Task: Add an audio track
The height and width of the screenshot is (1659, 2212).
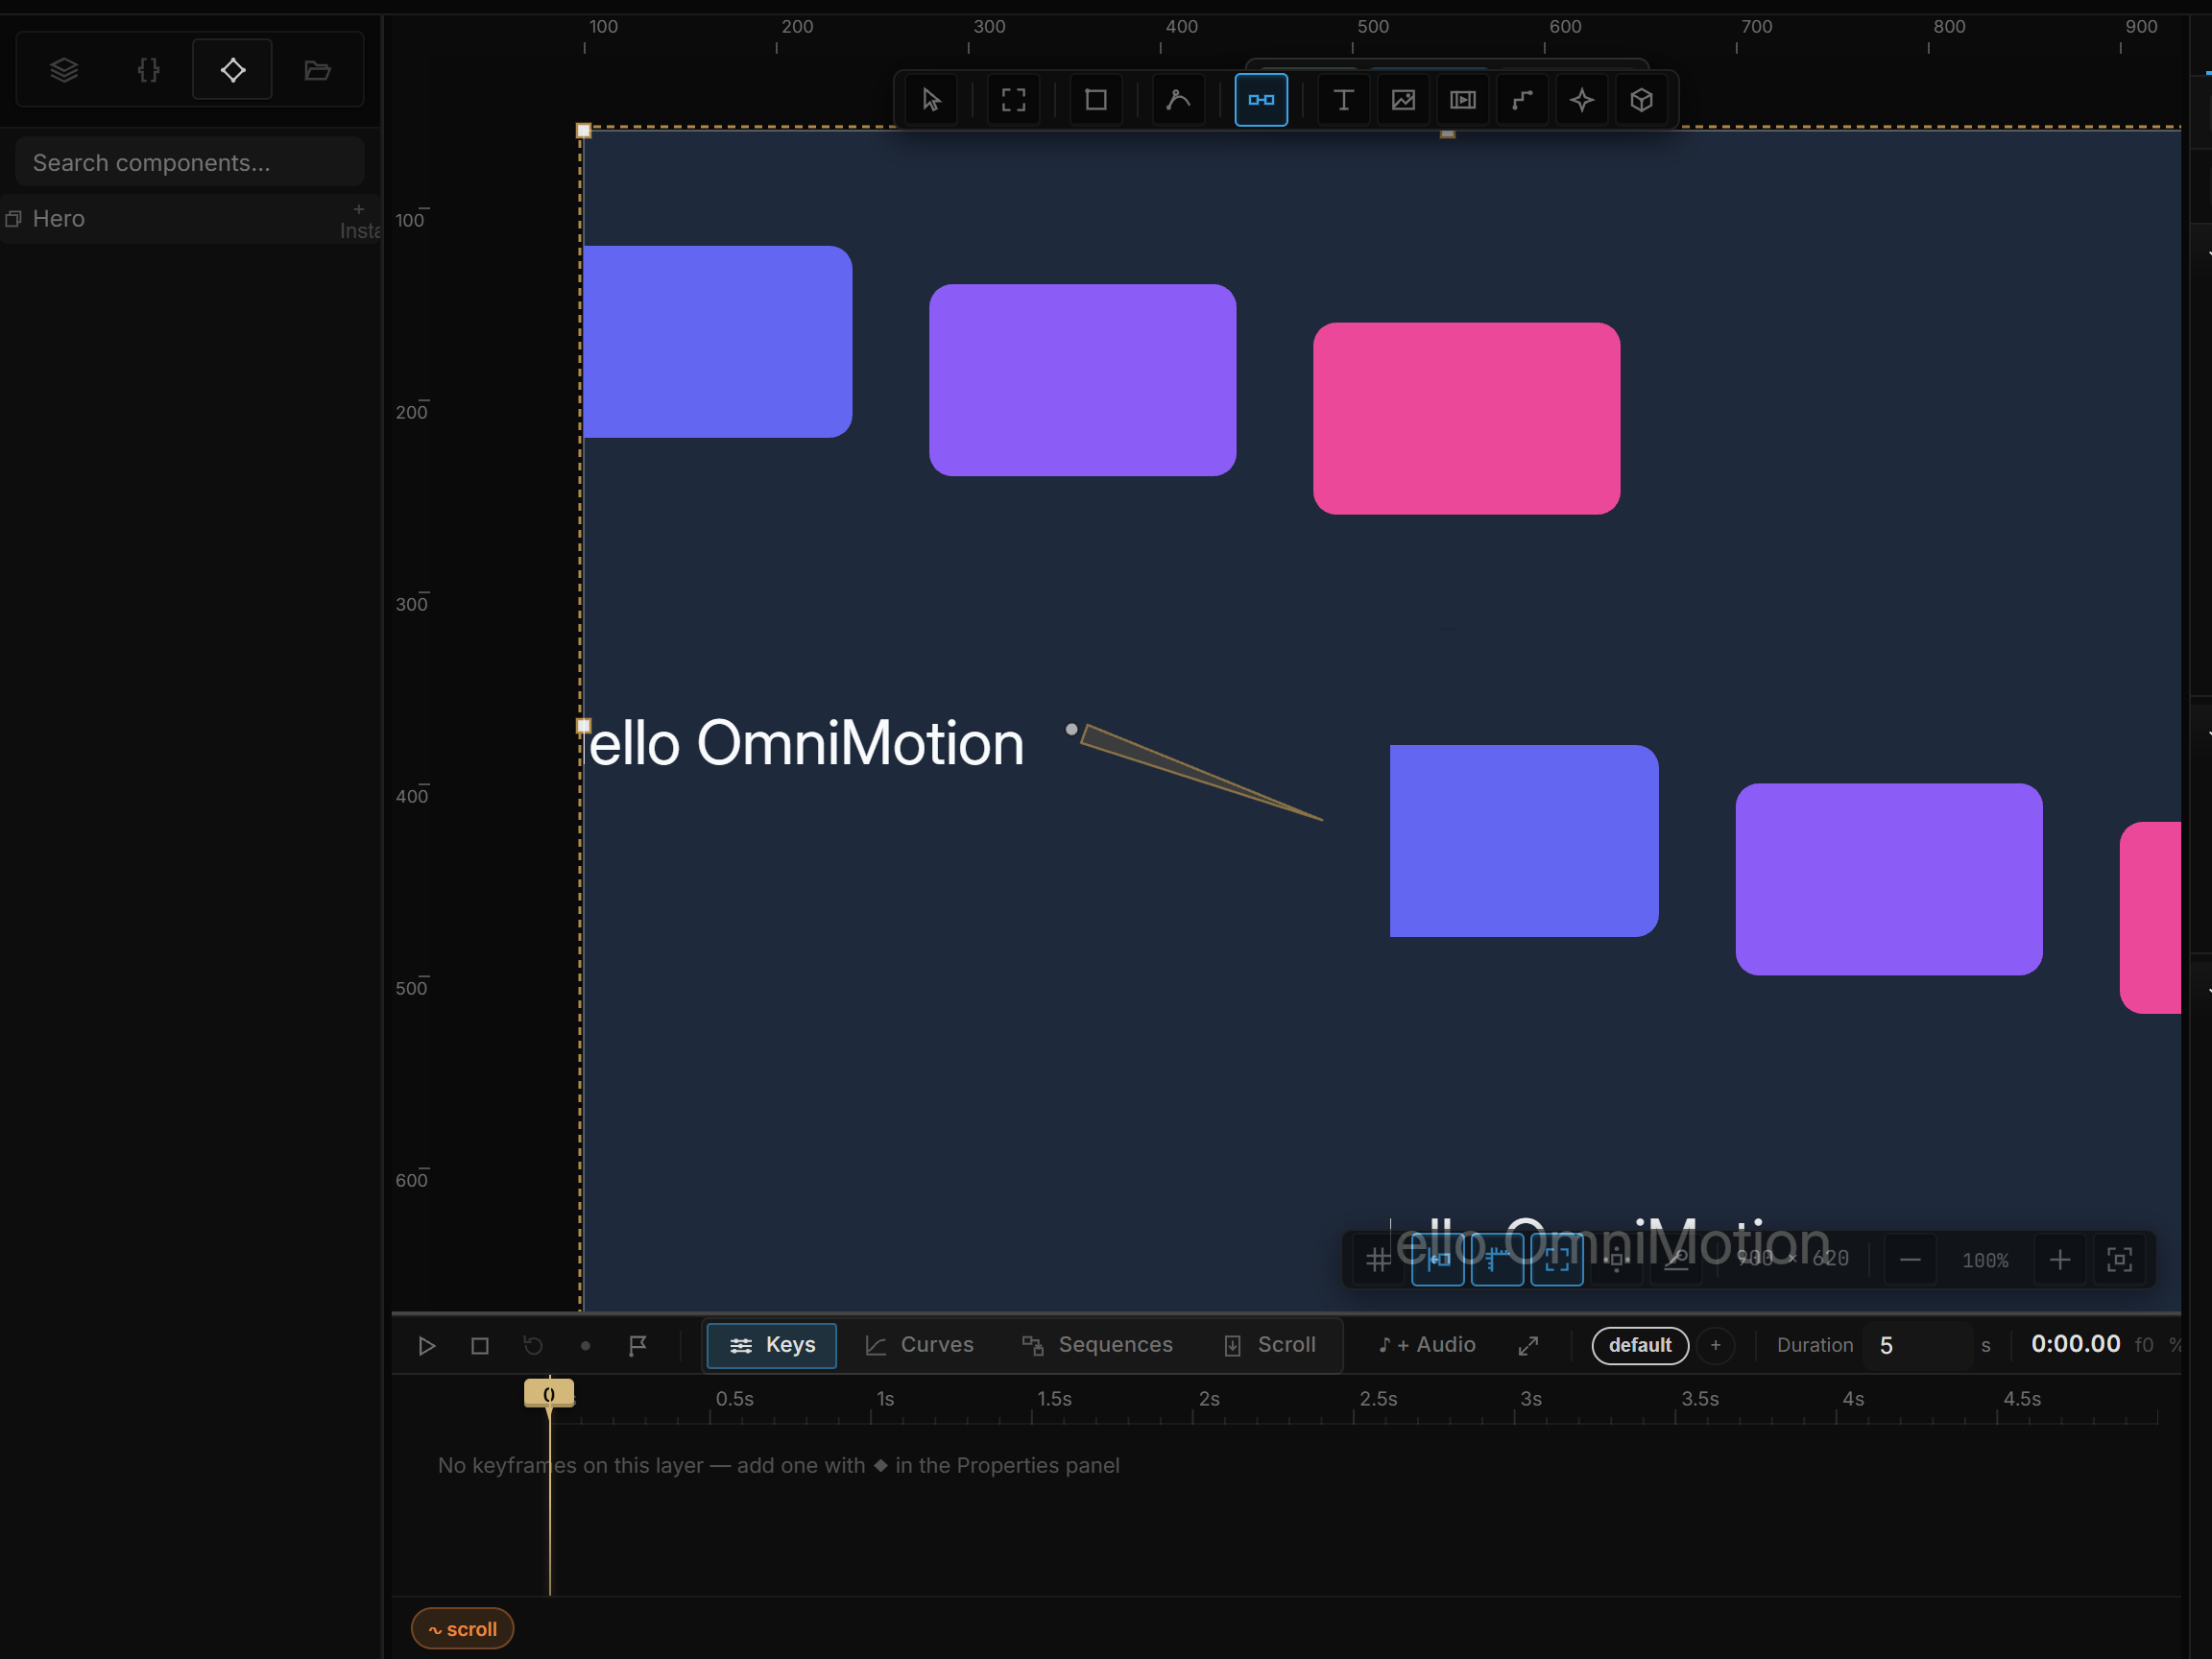Action: coord(1427,1345)
